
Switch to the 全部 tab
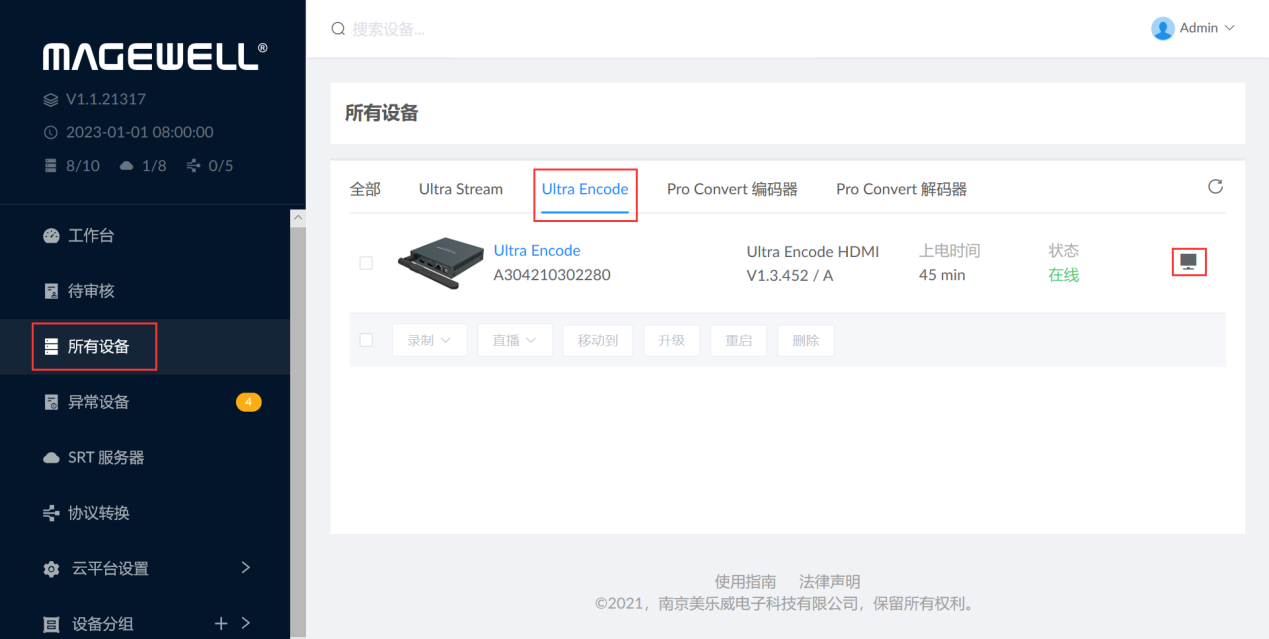365,189
